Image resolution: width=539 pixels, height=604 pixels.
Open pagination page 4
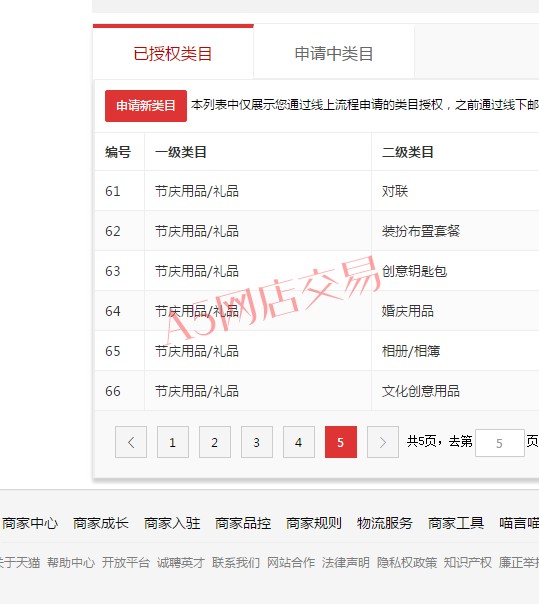[299, 442]
